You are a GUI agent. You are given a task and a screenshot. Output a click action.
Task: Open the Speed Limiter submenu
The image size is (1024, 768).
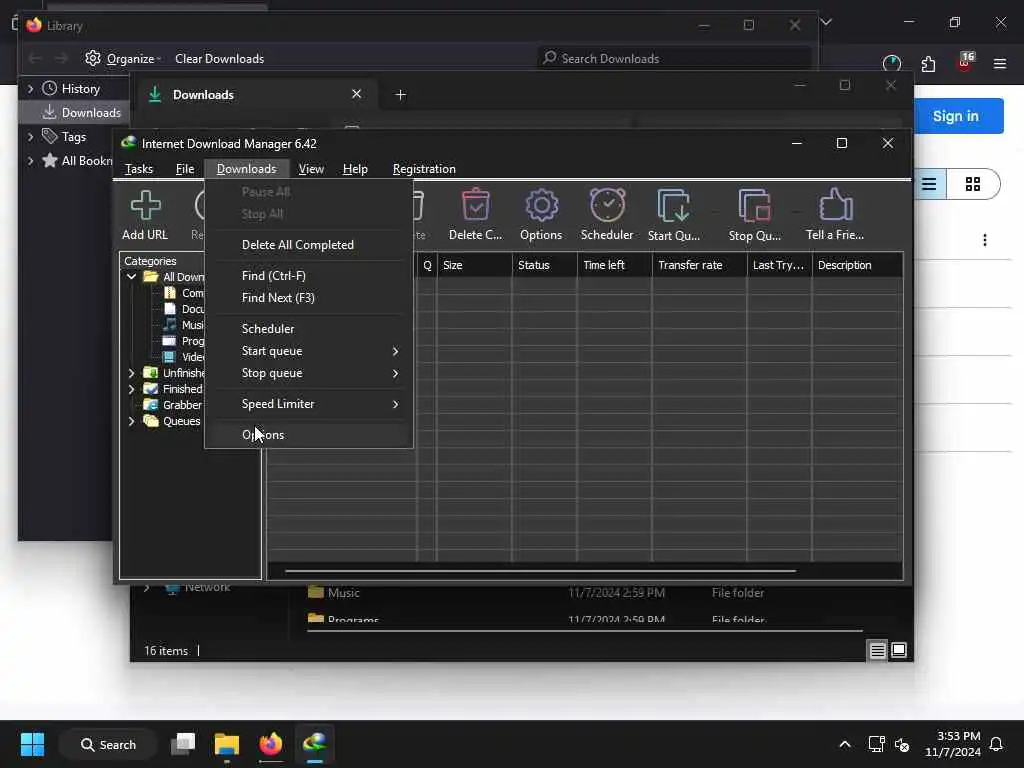point(309,404)
